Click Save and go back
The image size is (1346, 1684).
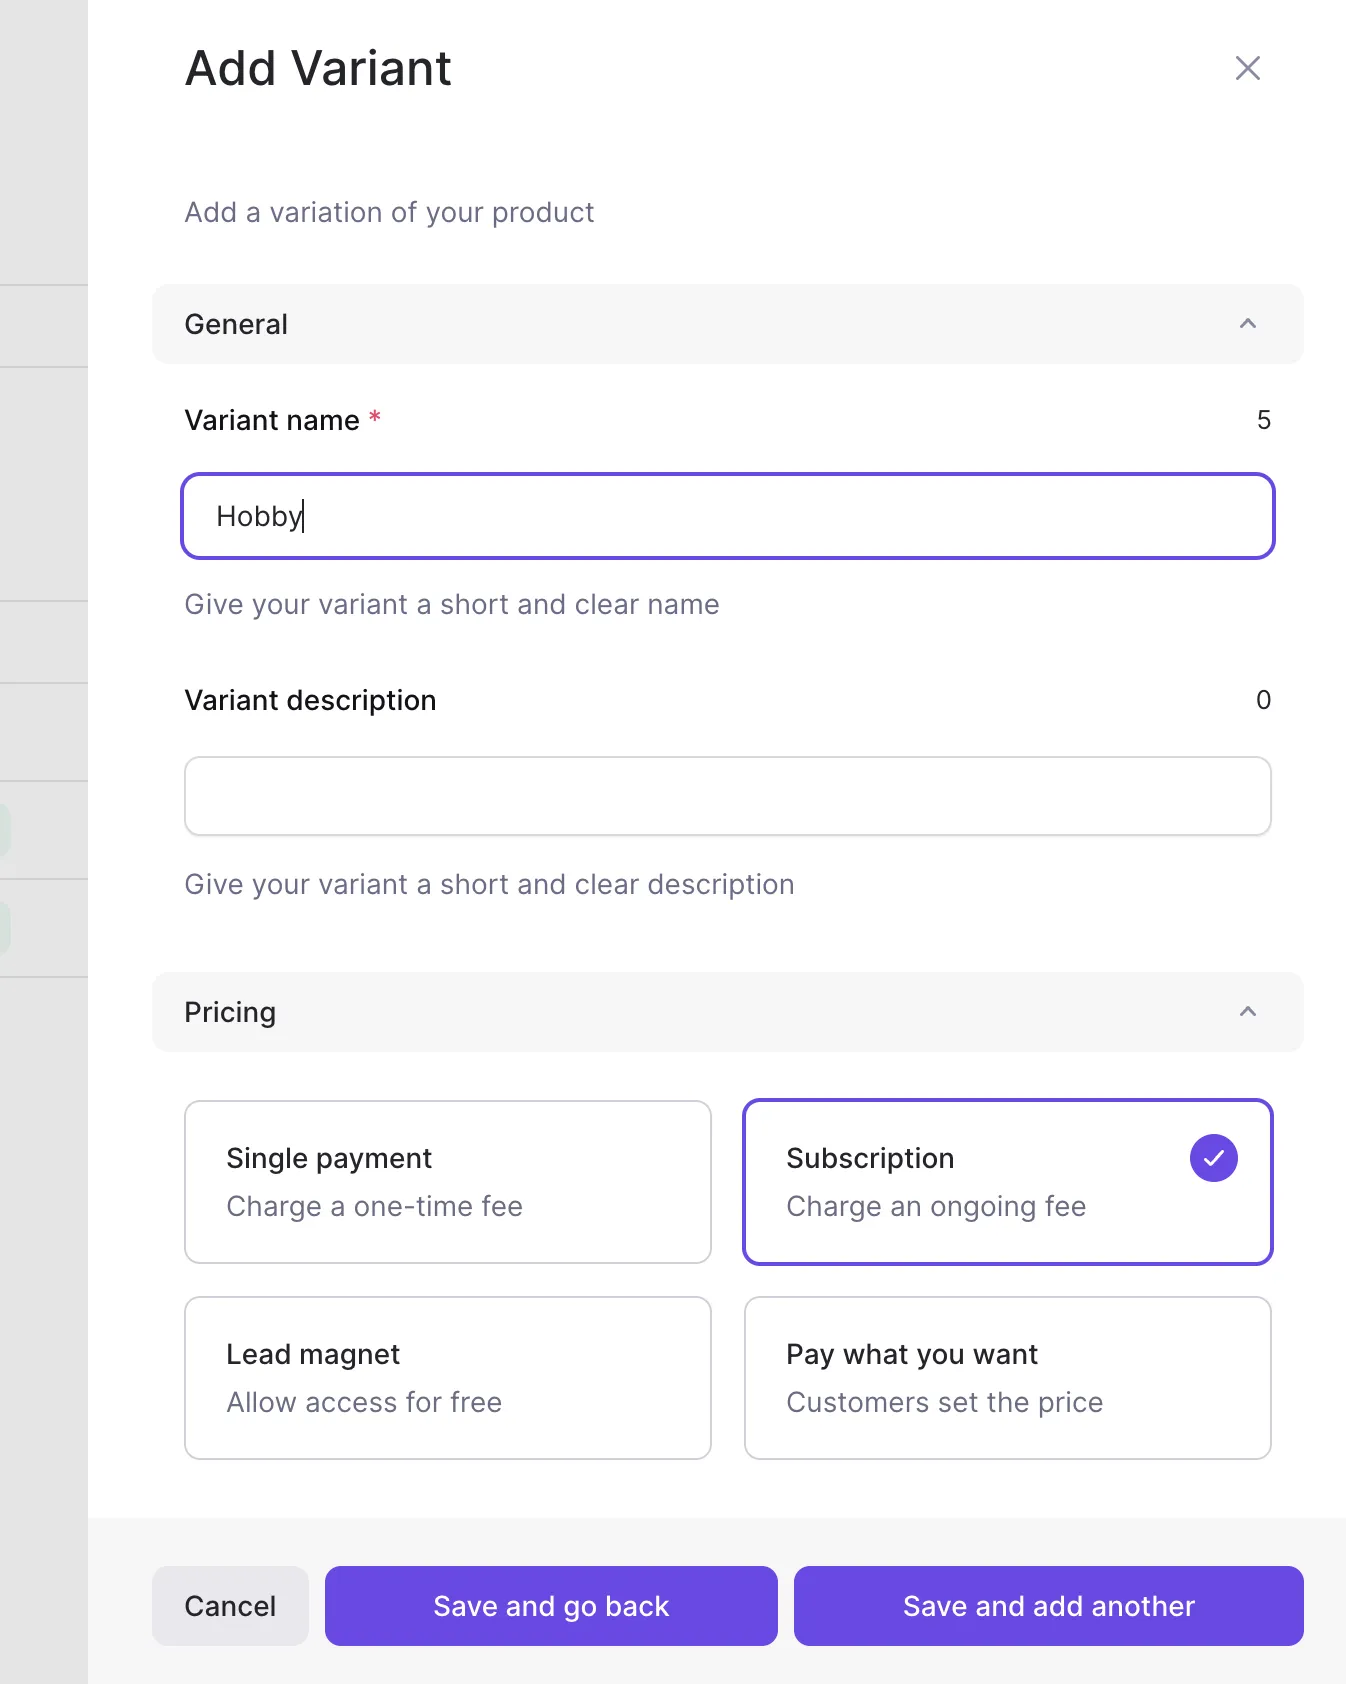(551, 1606)
